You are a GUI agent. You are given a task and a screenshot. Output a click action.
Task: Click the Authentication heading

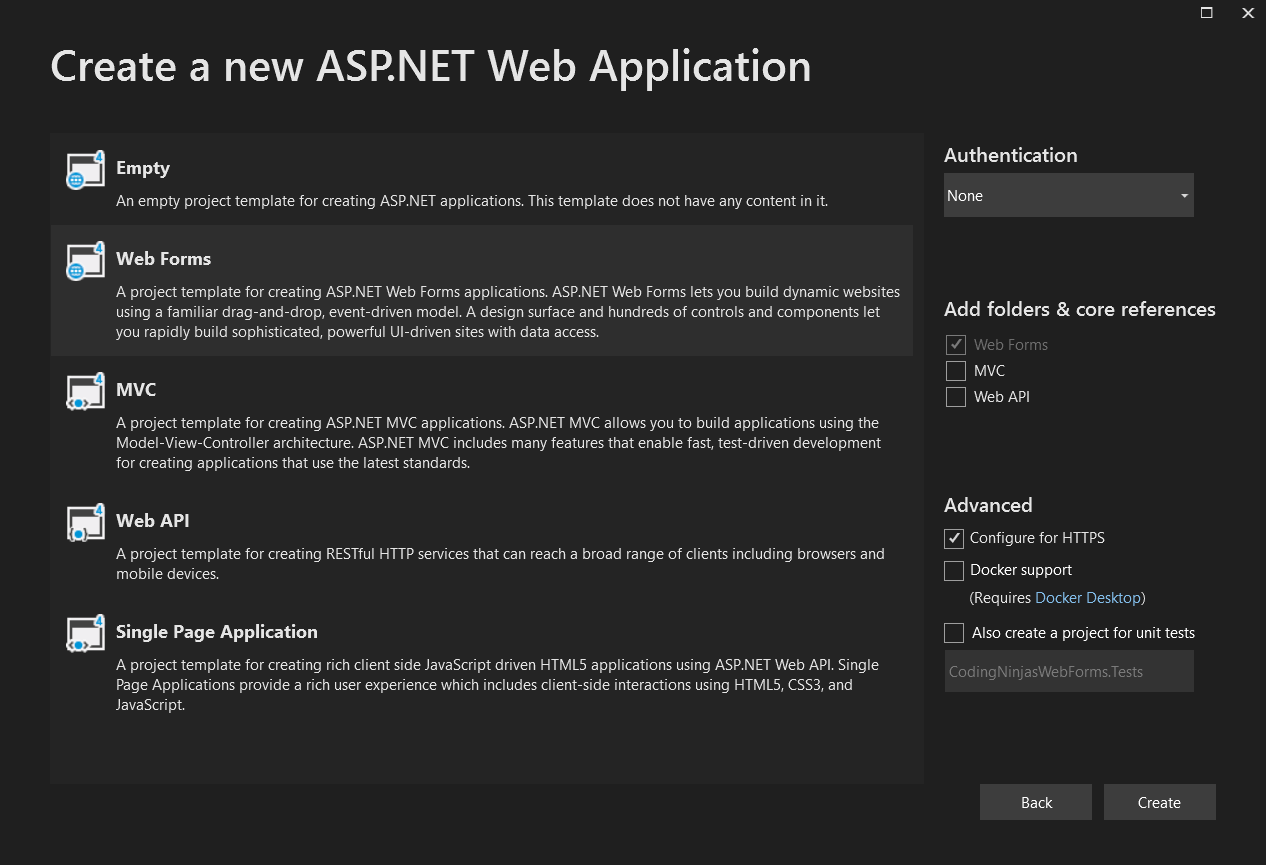(x=1011, y=155)
